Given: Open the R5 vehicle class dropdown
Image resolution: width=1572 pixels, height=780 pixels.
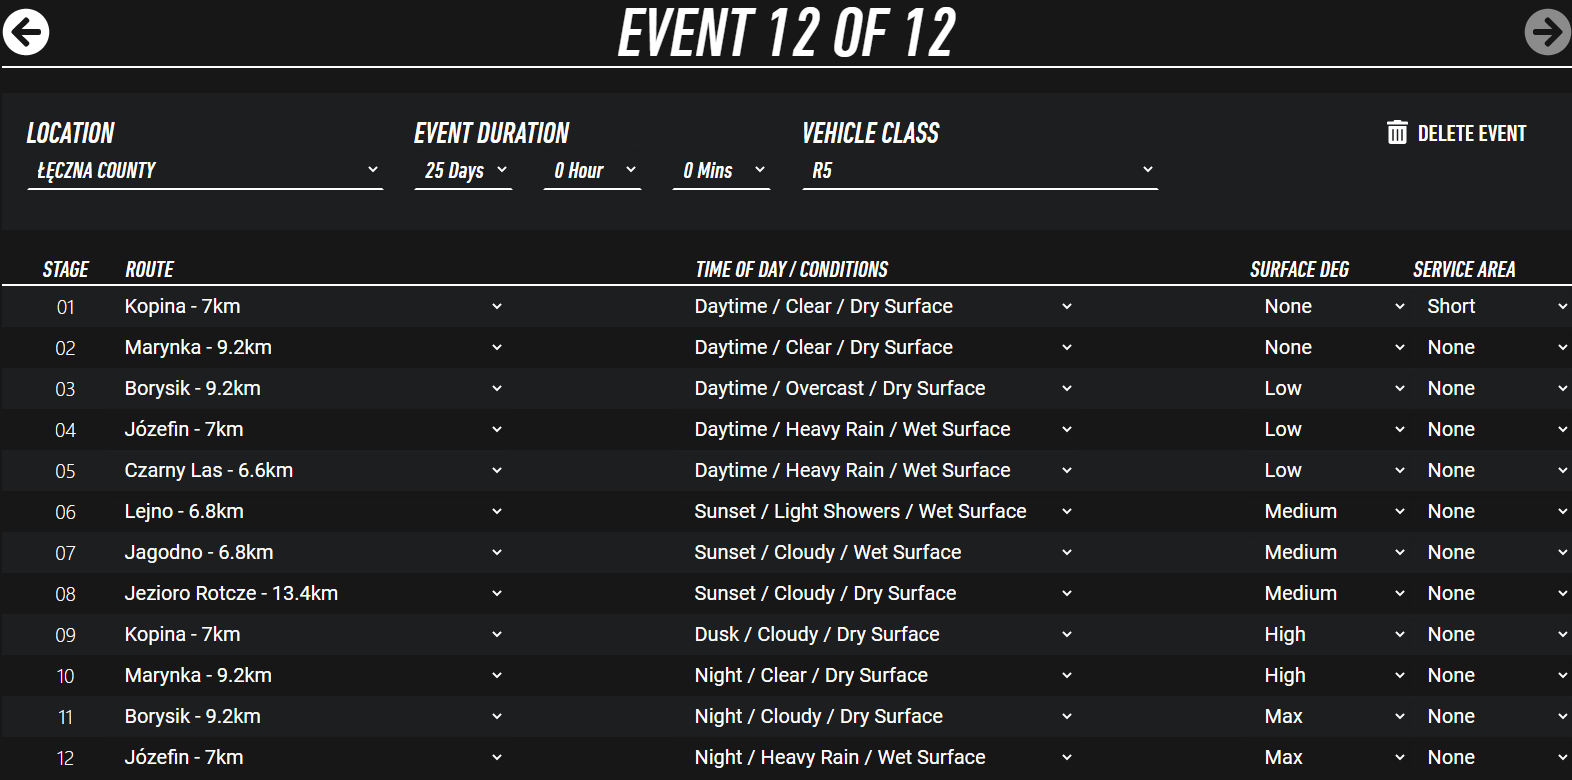Looking at the screenshot, I should click(980, 171).
